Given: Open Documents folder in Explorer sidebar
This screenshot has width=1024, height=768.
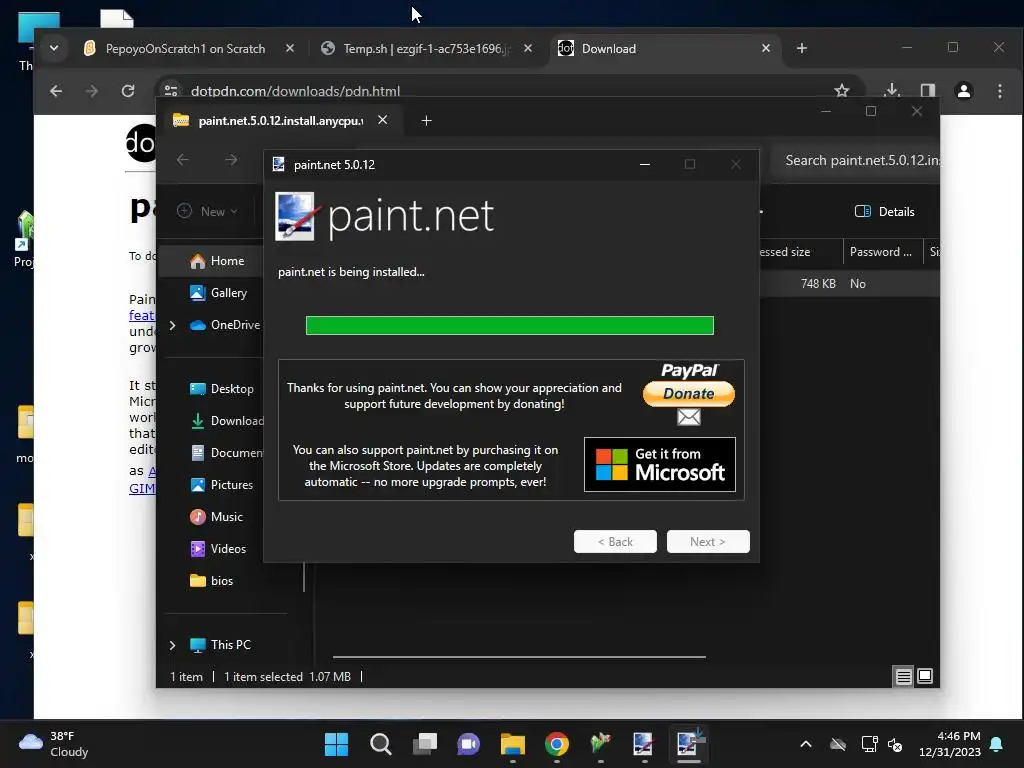Looking at the screenshot, I should coord(227,453).
